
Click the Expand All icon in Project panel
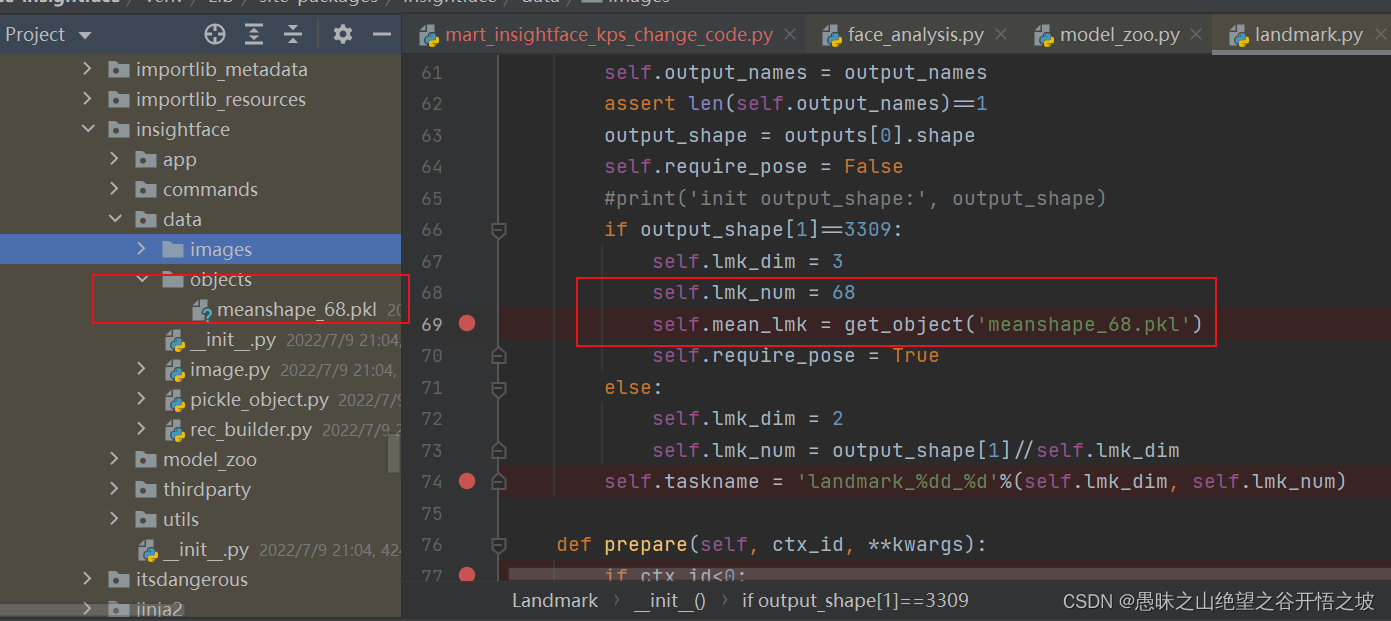click(x=254, y=35)
